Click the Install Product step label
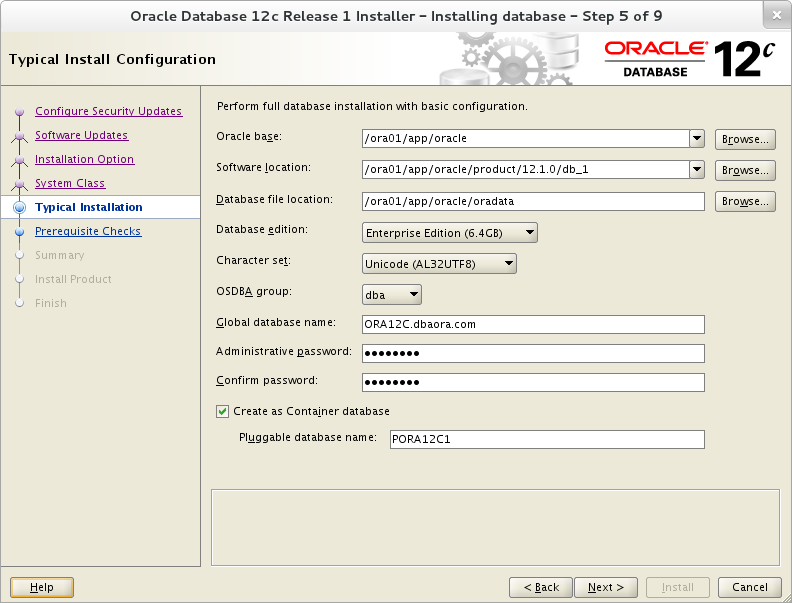Screen dimensions: 792x603 (x=73, y=279)
